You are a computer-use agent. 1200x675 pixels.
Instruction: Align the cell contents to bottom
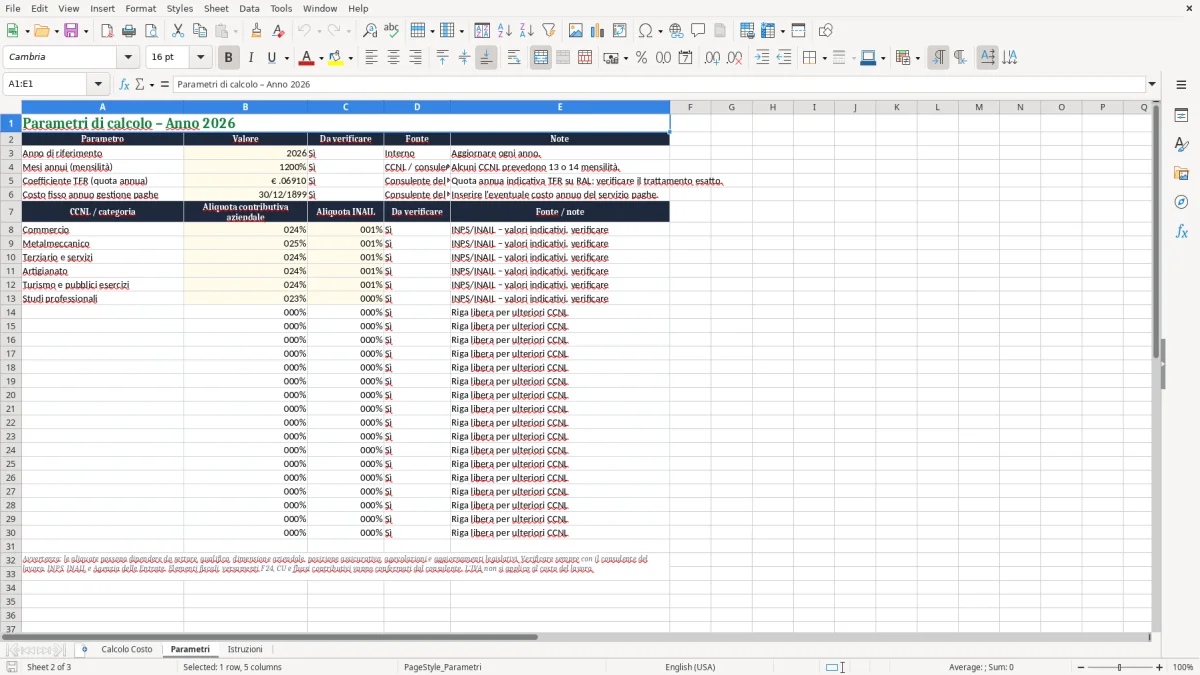486,58
